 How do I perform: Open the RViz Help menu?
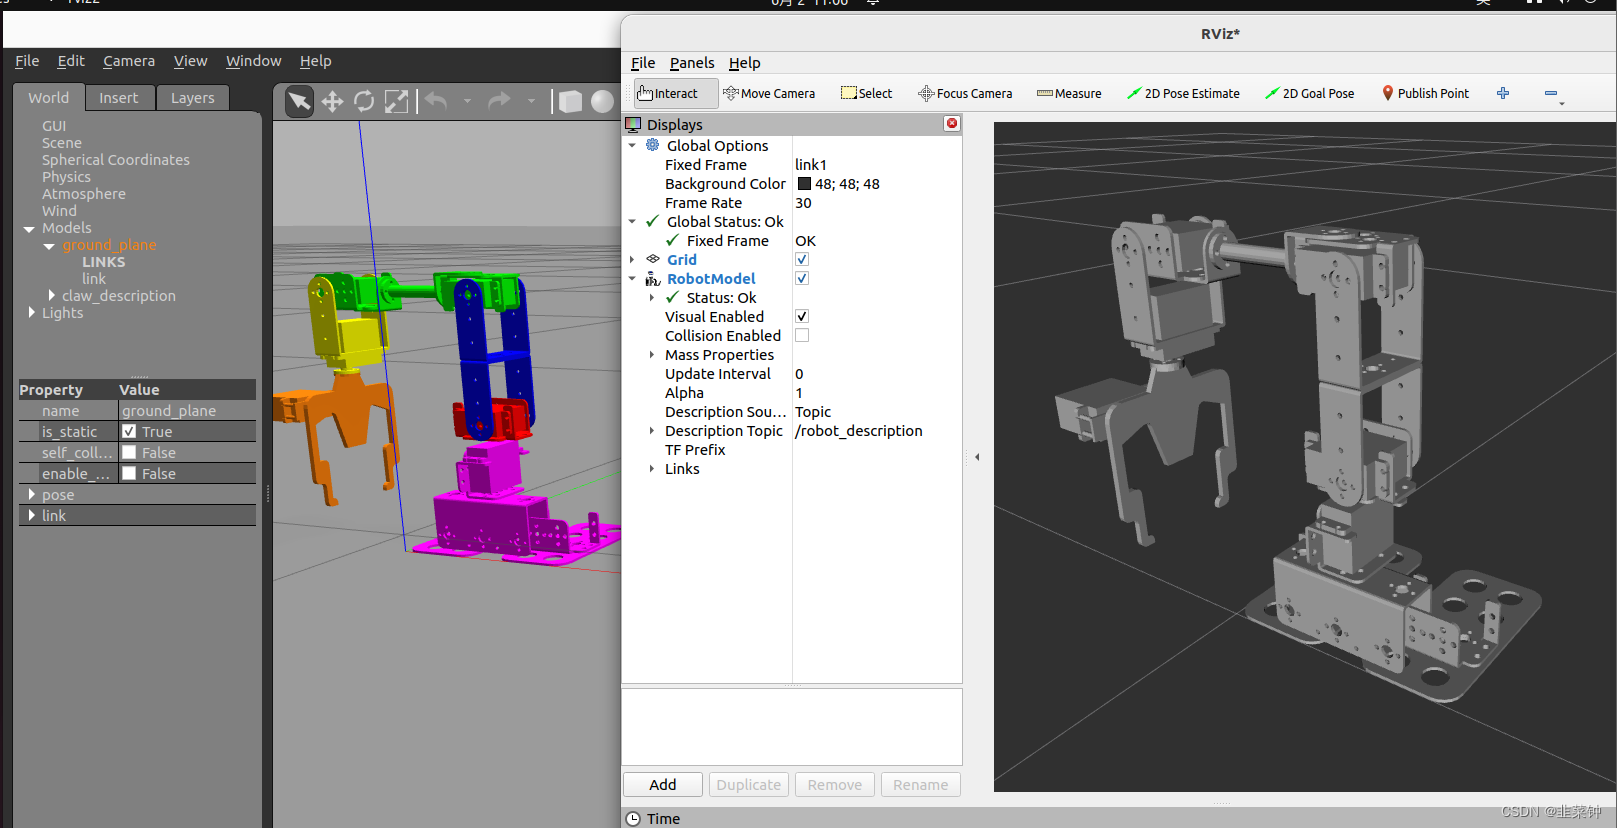pyautogui.click(x=744, y=63)
